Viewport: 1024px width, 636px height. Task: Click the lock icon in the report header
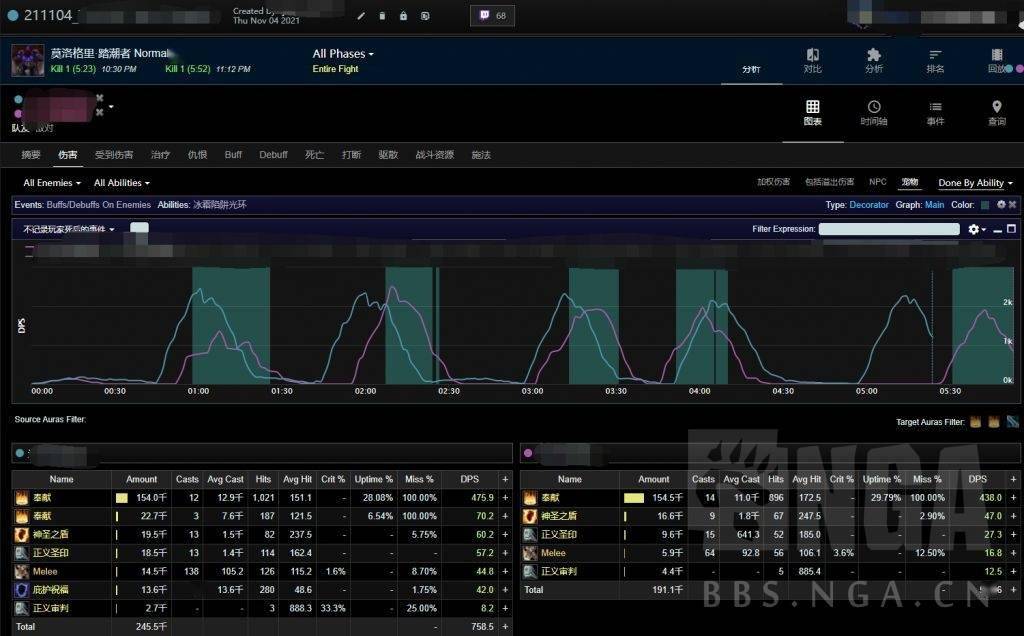tap(403, 16)
